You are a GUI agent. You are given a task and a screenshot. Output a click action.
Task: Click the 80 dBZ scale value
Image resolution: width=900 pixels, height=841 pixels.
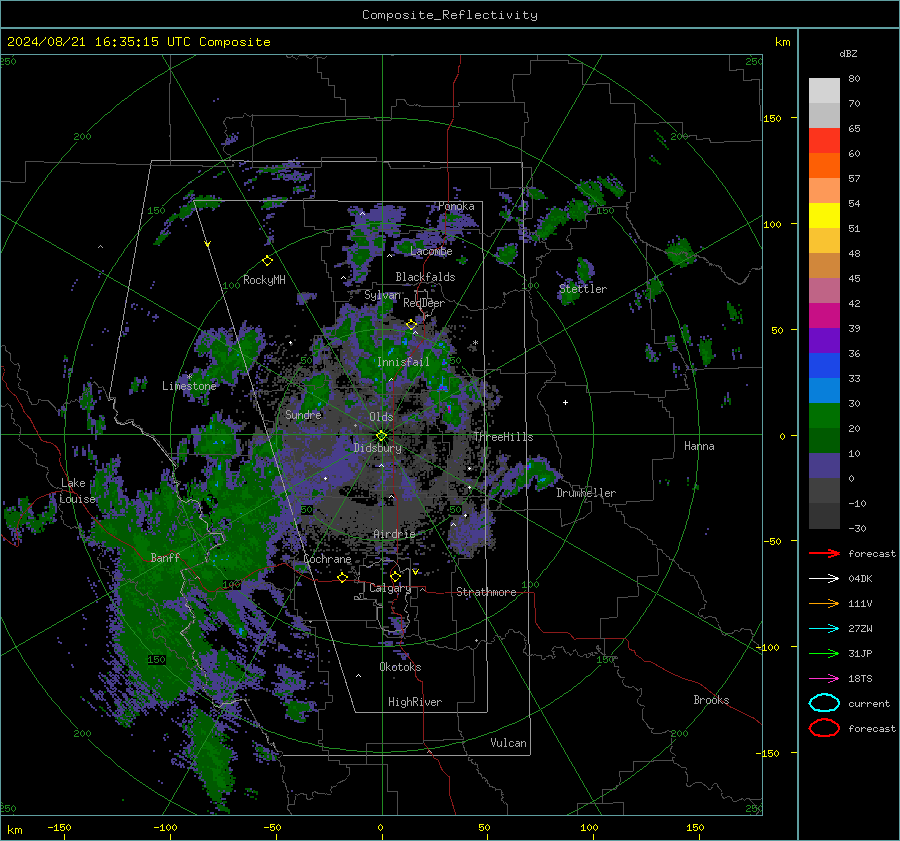[854, 79]
